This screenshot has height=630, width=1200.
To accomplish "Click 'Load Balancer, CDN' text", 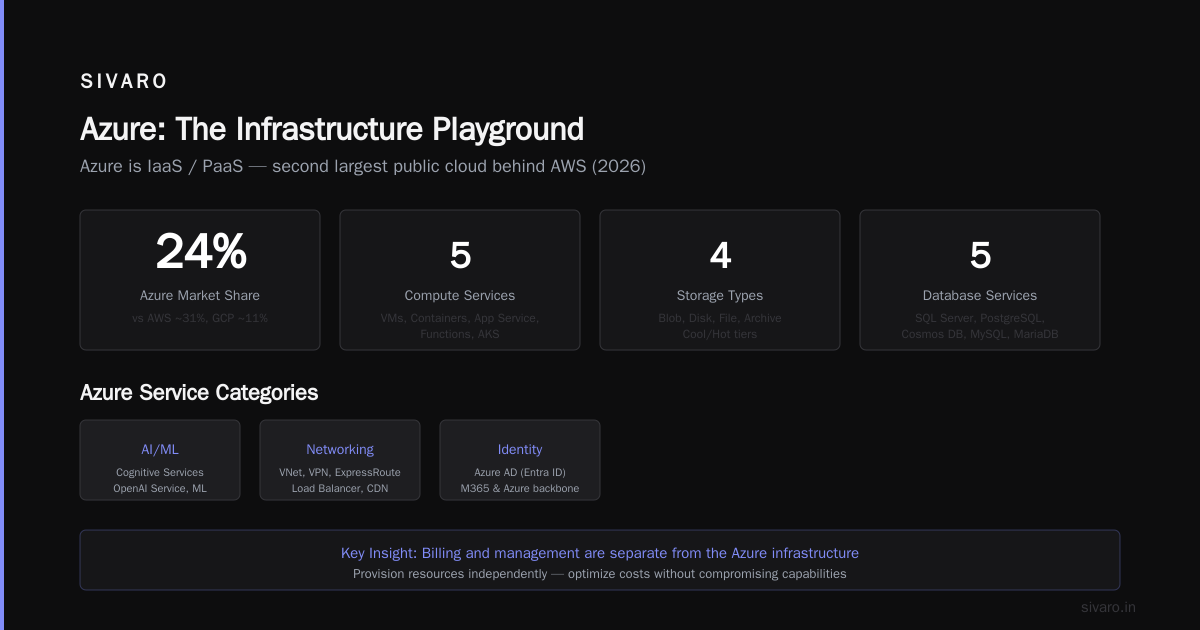I will click(x=340, y=488).
